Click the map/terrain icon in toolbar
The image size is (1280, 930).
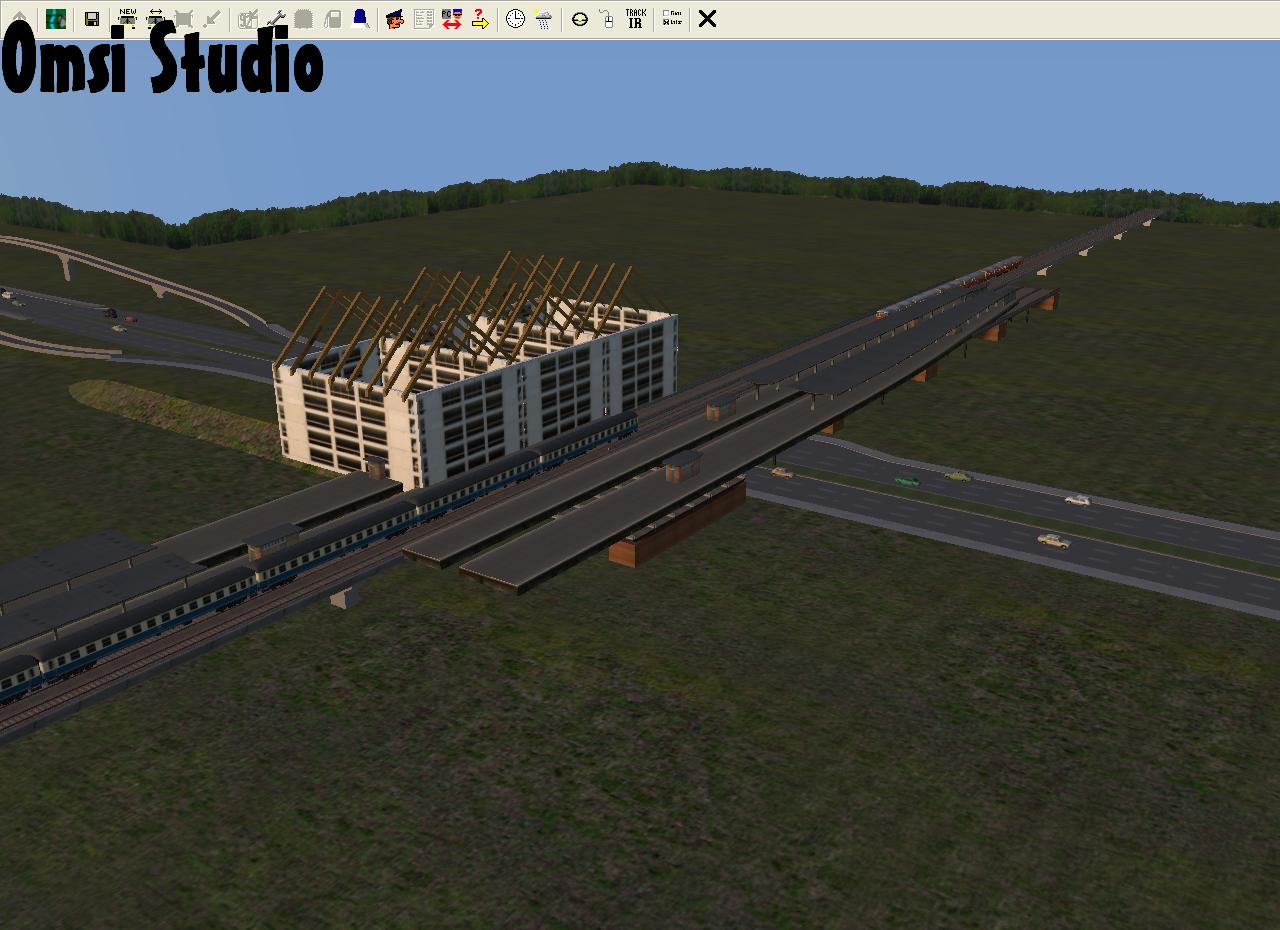tap(56, 19)
